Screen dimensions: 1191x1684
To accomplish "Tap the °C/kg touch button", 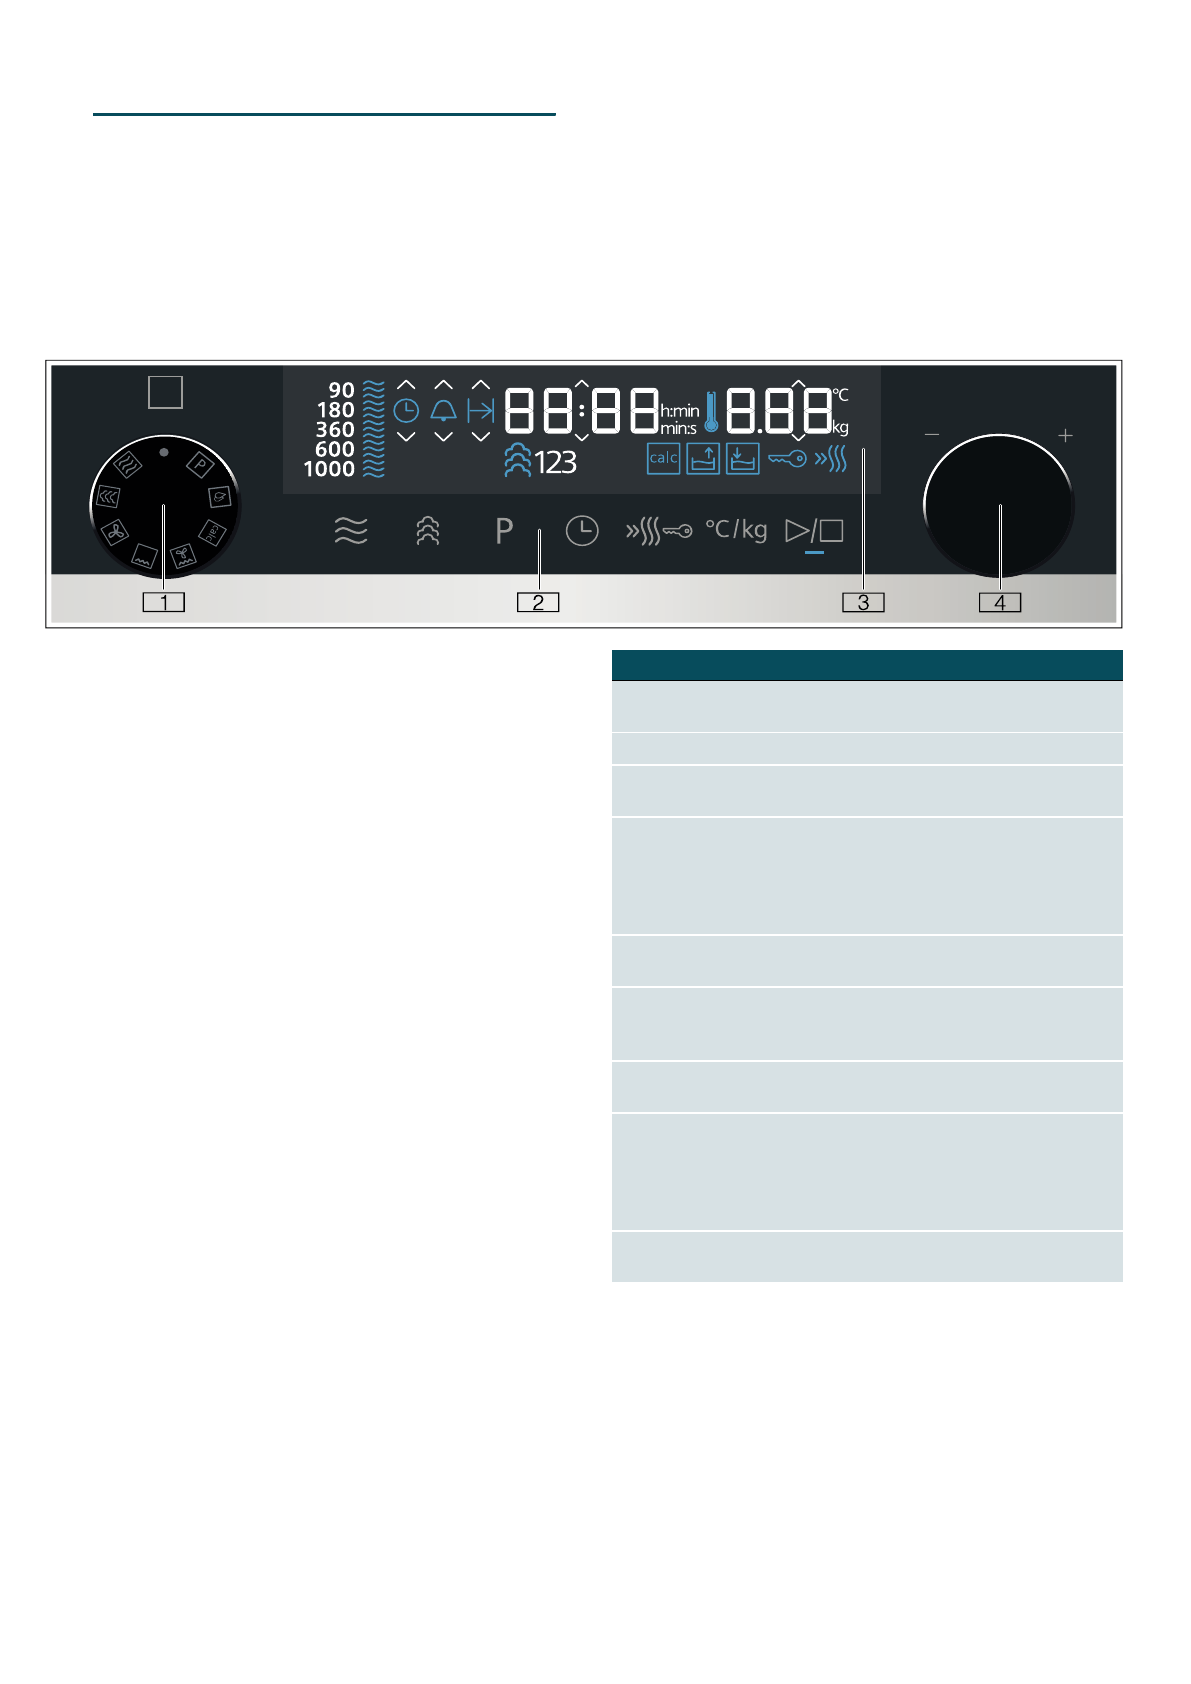I will click(x=737, y=529).
